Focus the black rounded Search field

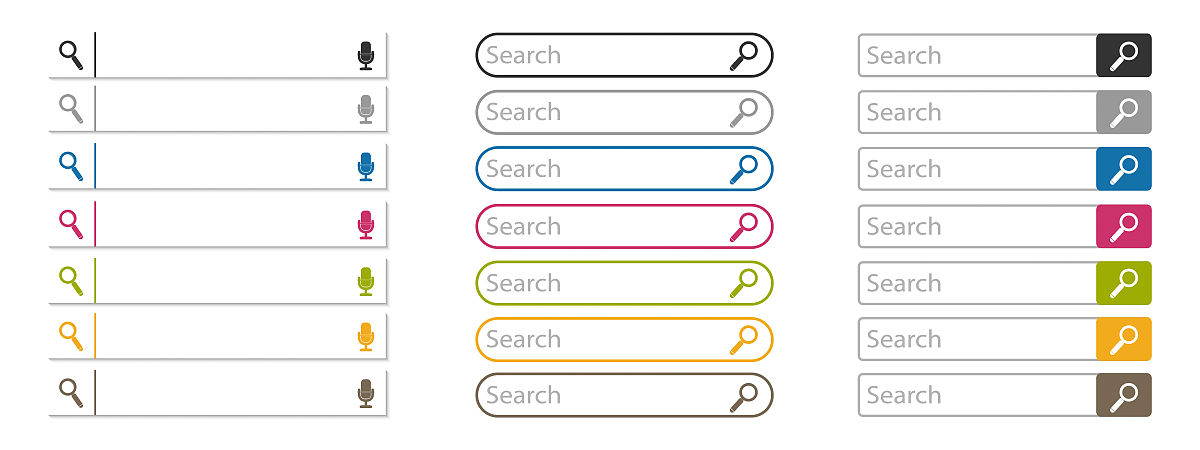[x=624, y=55]
